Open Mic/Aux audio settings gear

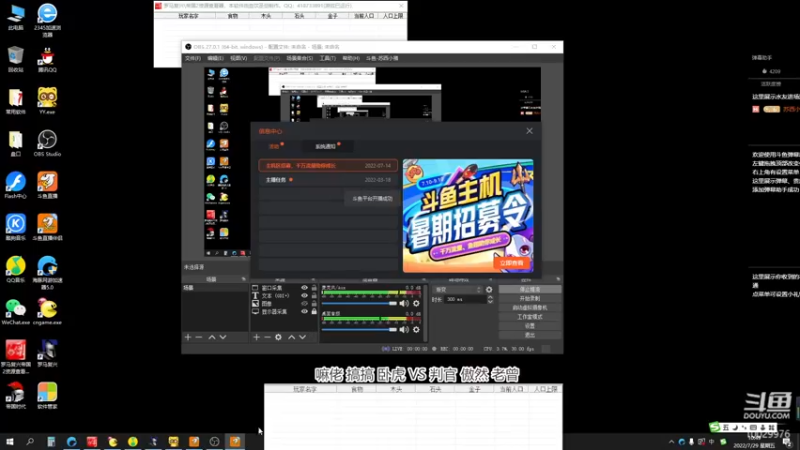416,304
